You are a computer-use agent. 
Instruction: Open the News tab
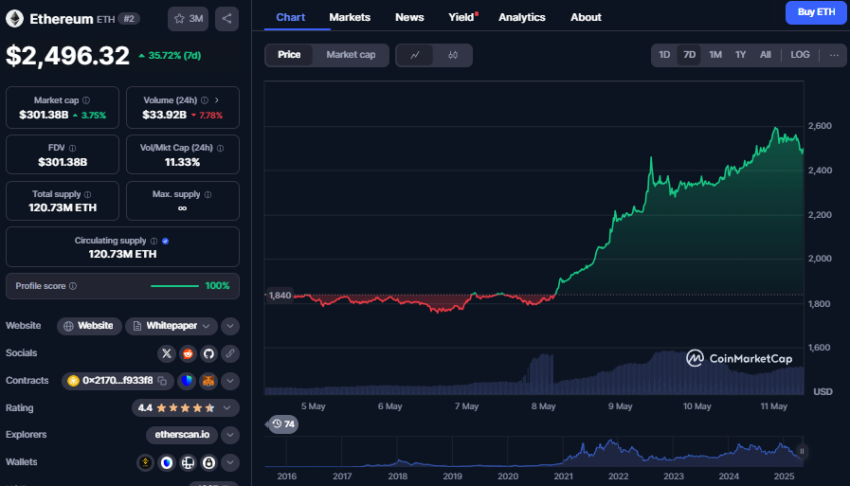(409, 17)
